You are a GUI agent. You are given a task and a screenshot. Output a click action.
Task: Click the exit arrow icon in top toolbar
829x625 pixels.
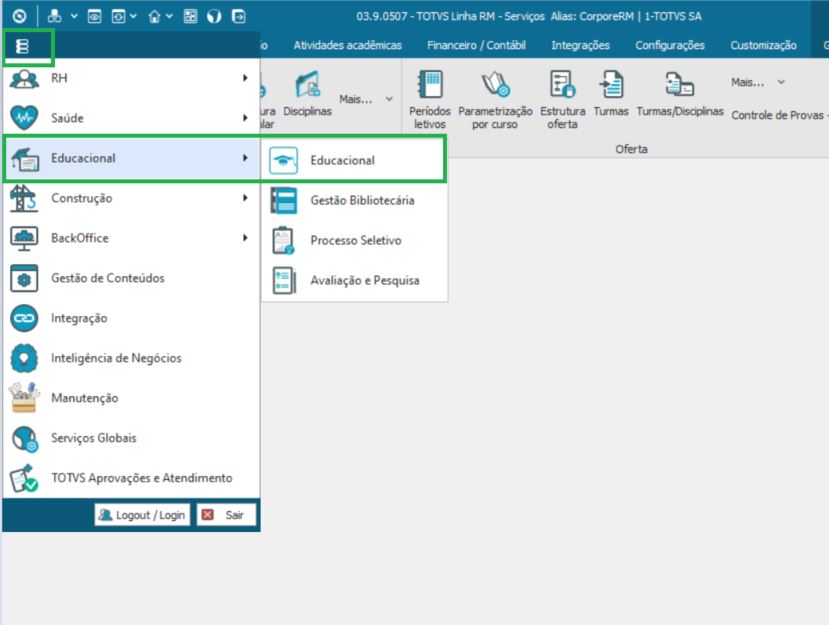238,16
